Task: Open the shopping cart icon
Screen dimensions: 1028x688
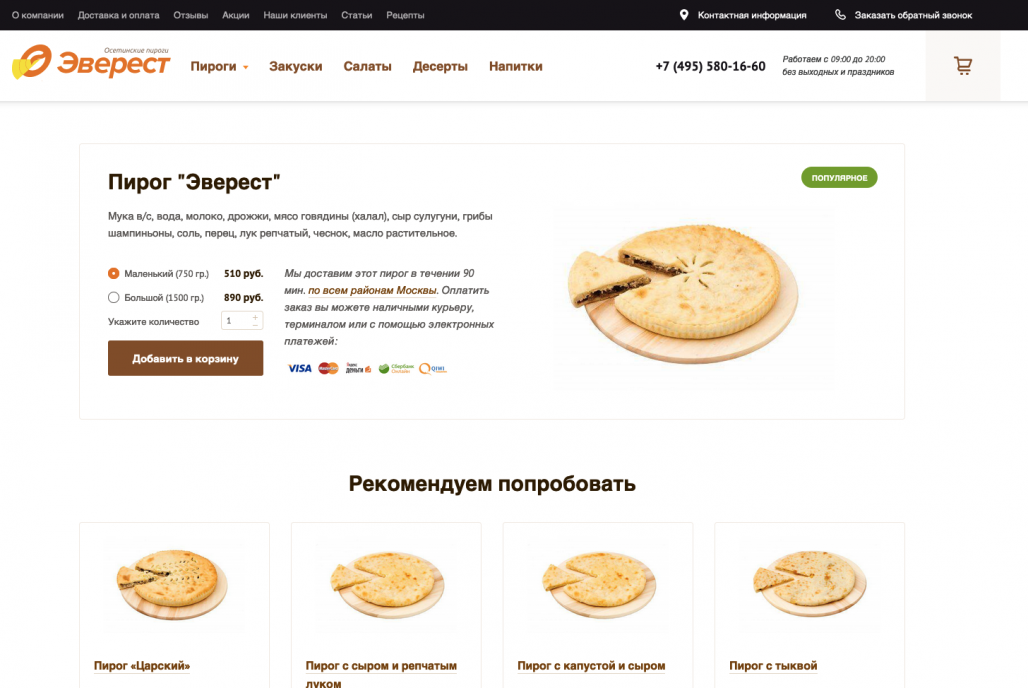Action: coord(962,66)
